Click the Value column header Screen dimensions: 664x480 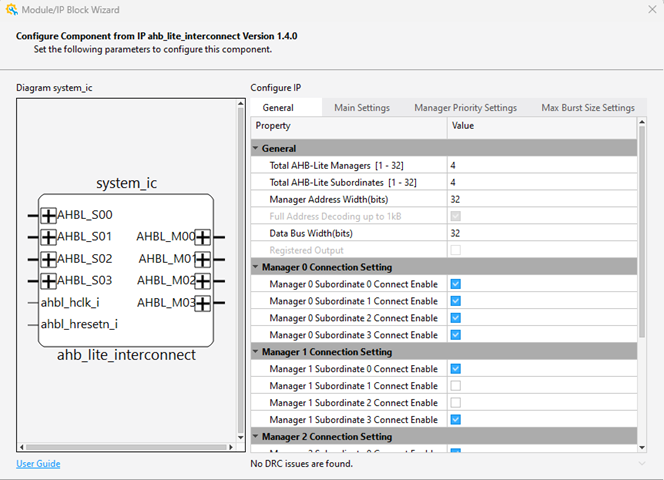[x=542, y=126]
